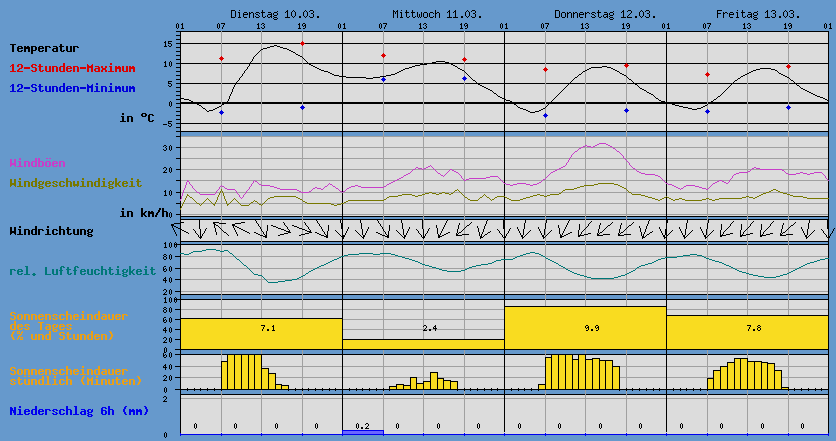Screen dimensions: 836x441
Task: Click the red maximum marker on Friday at 19h
Action: 788,66
